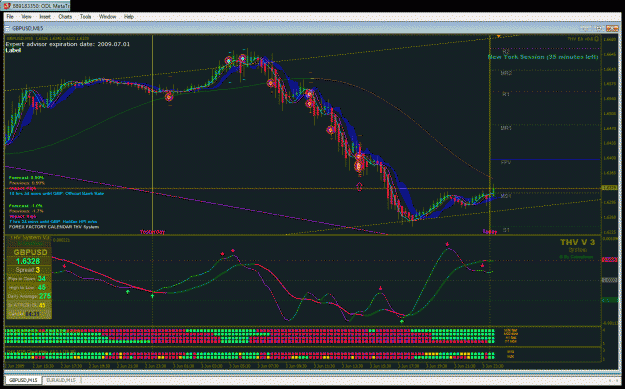Switch to the GBPUSD,M15 chart tab
The image size is (625, 389).
point(23,380)
